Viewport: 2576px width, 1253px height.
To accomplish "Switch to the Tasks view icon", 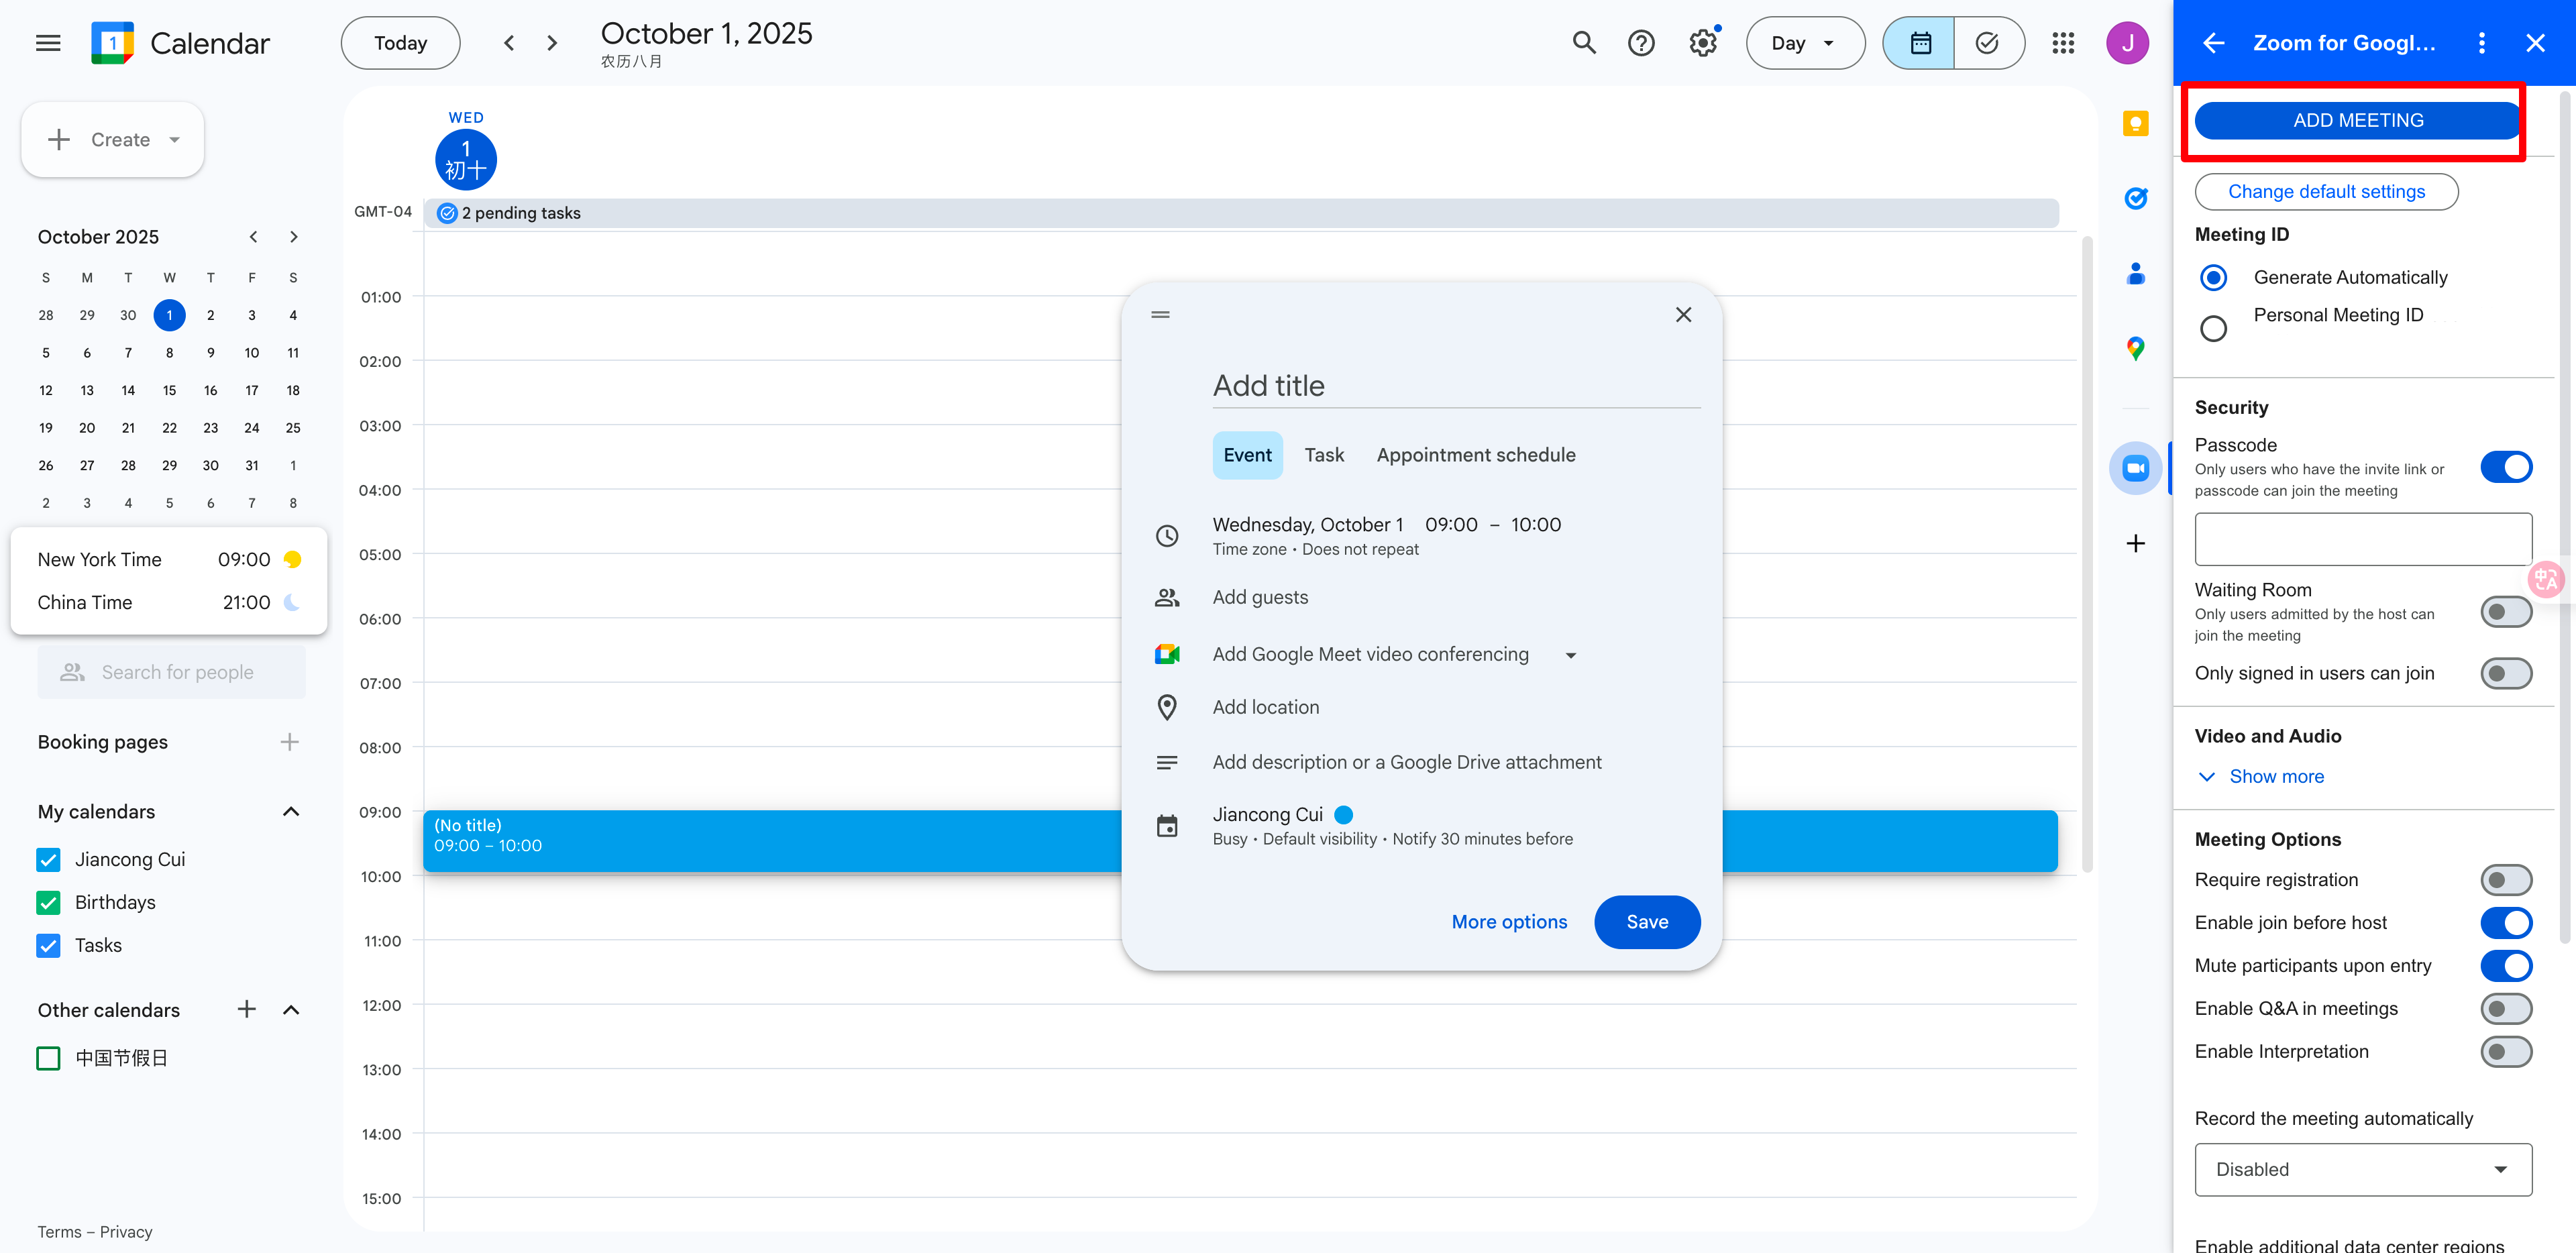I will 1987,43.
